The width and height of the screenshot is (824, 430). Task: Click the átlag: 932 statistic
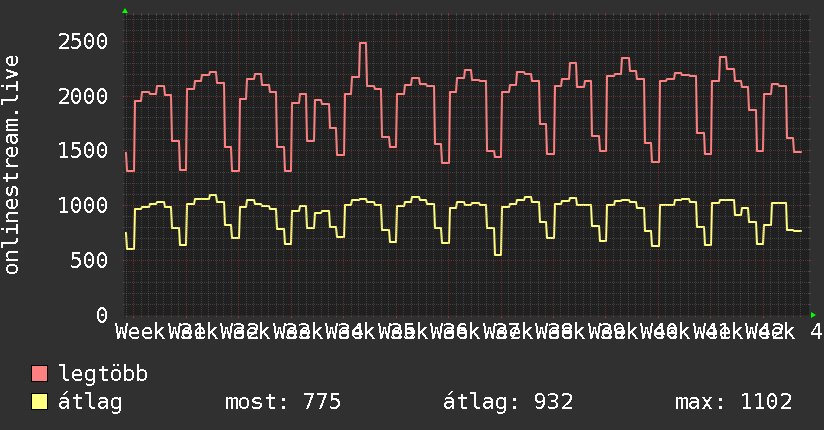(x=508, y=402)
